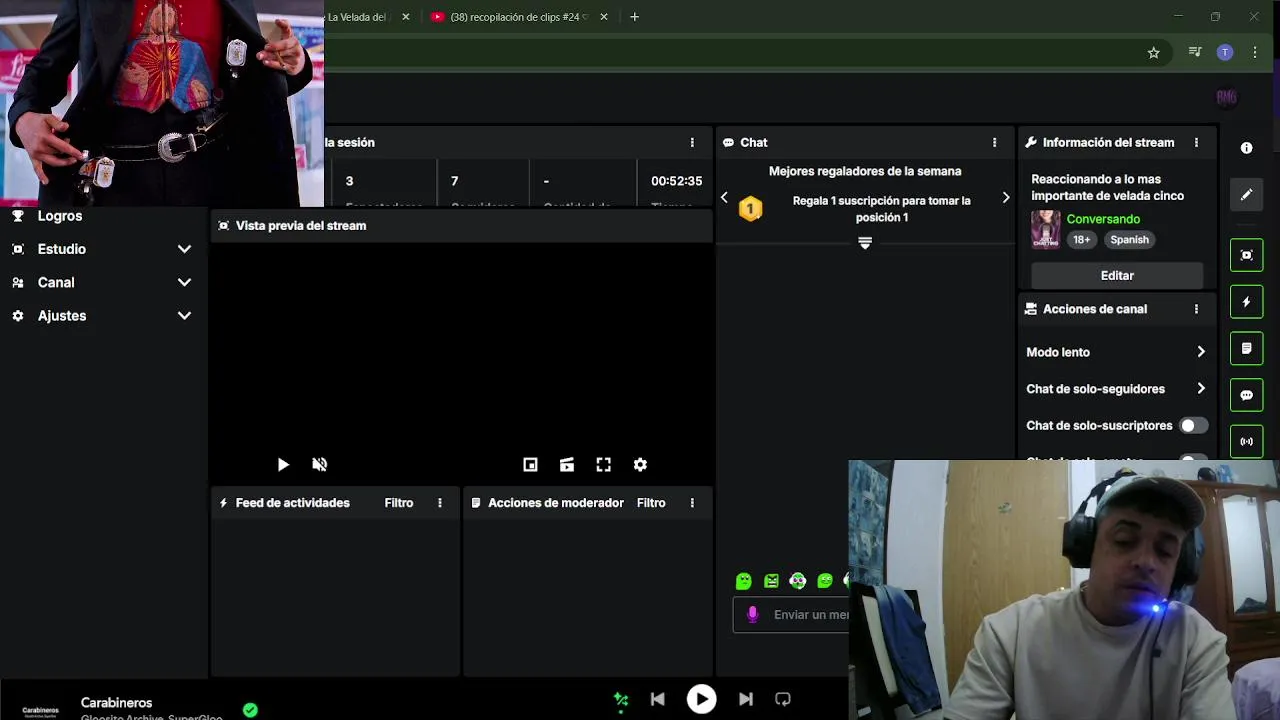Close the La Velada del browser tab
The height and width of the screenshot is (720, 1280).
point(406,17)
